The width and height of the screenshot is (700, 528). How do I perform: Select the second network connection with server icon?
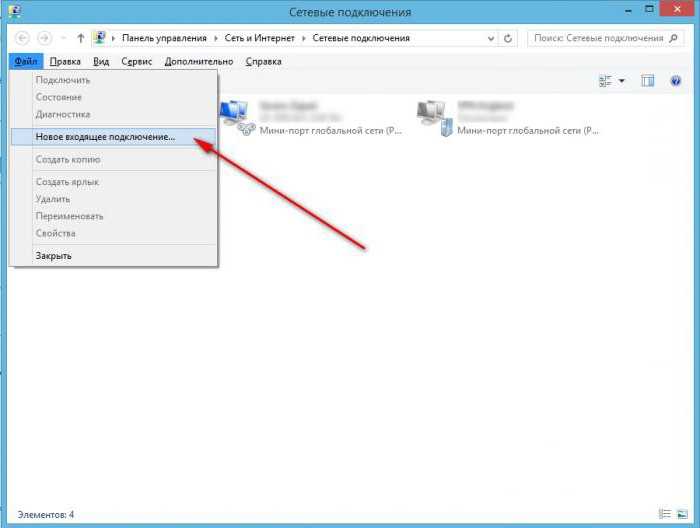click(x=435, y=118)
